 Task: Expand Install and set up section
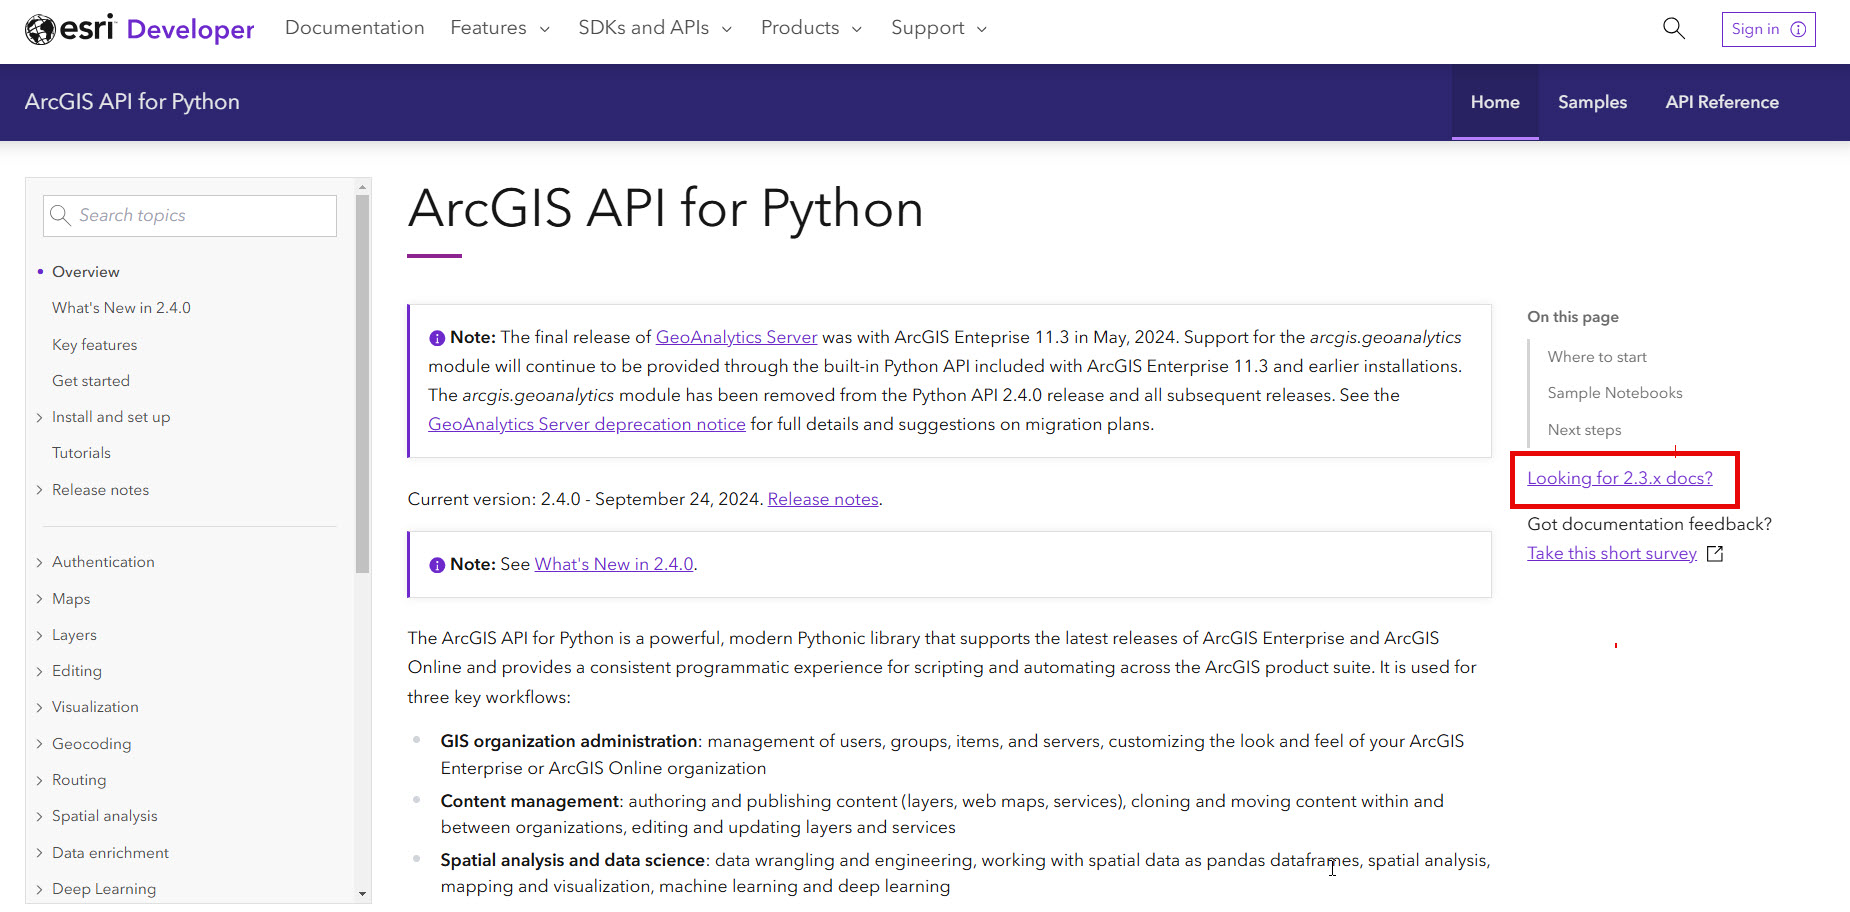(x=39, y=417)
